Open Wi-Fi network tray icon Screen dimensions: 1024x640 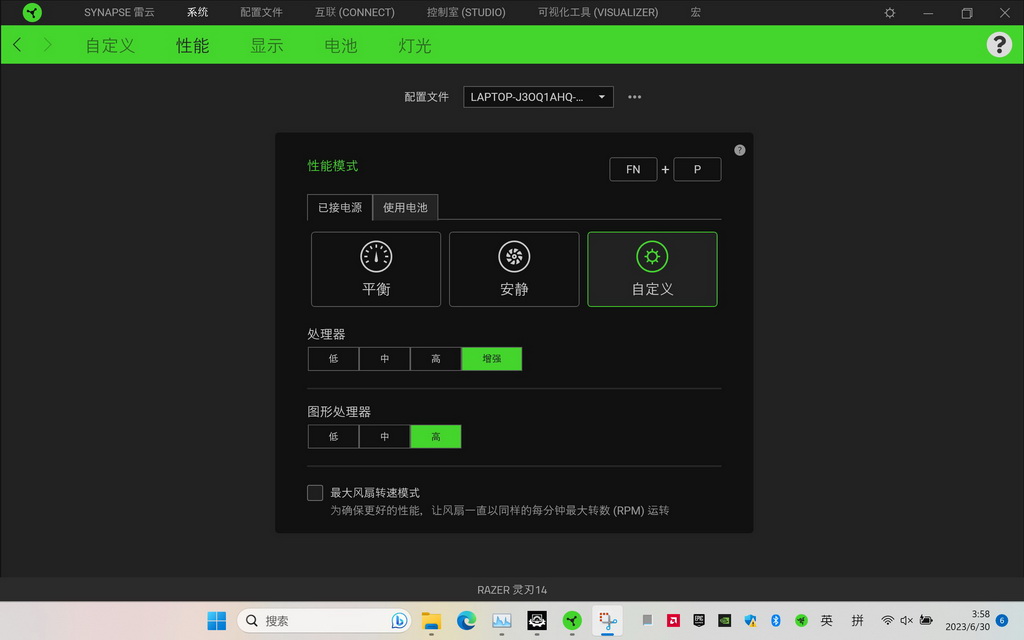pos(887,620)
